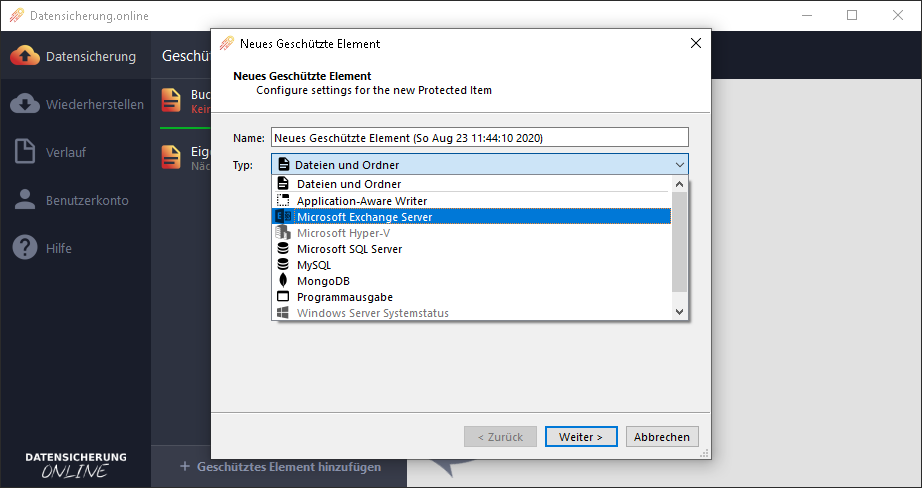Click the plus icon beside Geschütztes Element hinzufügen
This screenshot has width=922, height=488.
click(185, 466)
